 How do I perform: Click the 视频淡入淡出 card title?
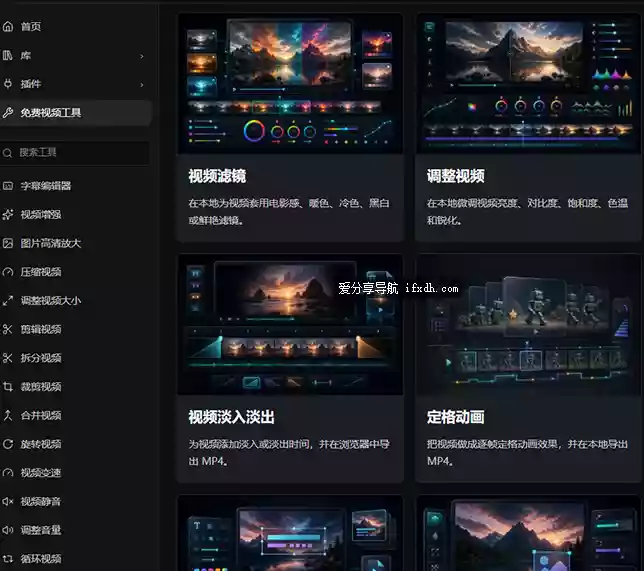(231, 417)
